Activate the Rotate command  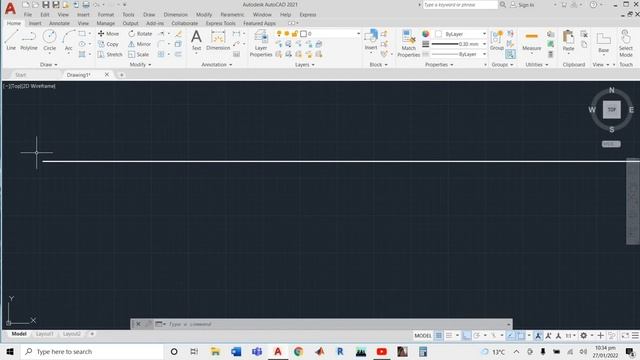pos(140,33)
